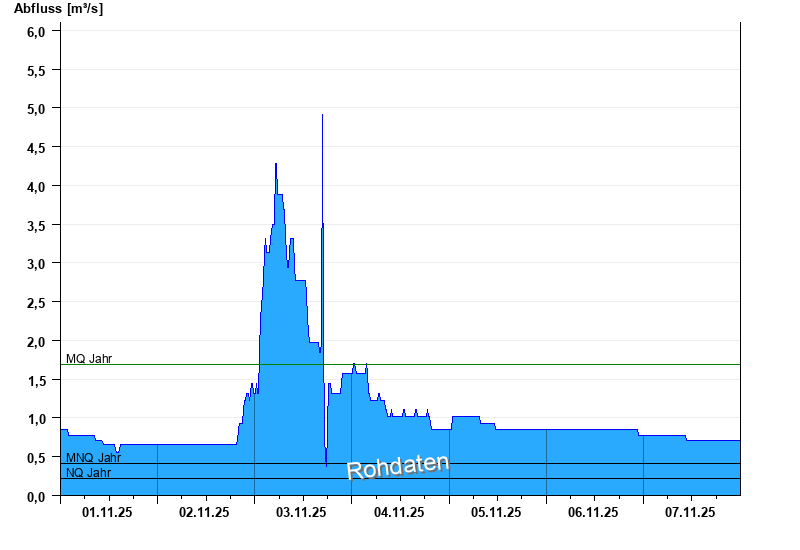Screen dimensions: 800x550
Task: Click the '03.11.25' date label
Action: coord(301,512)
